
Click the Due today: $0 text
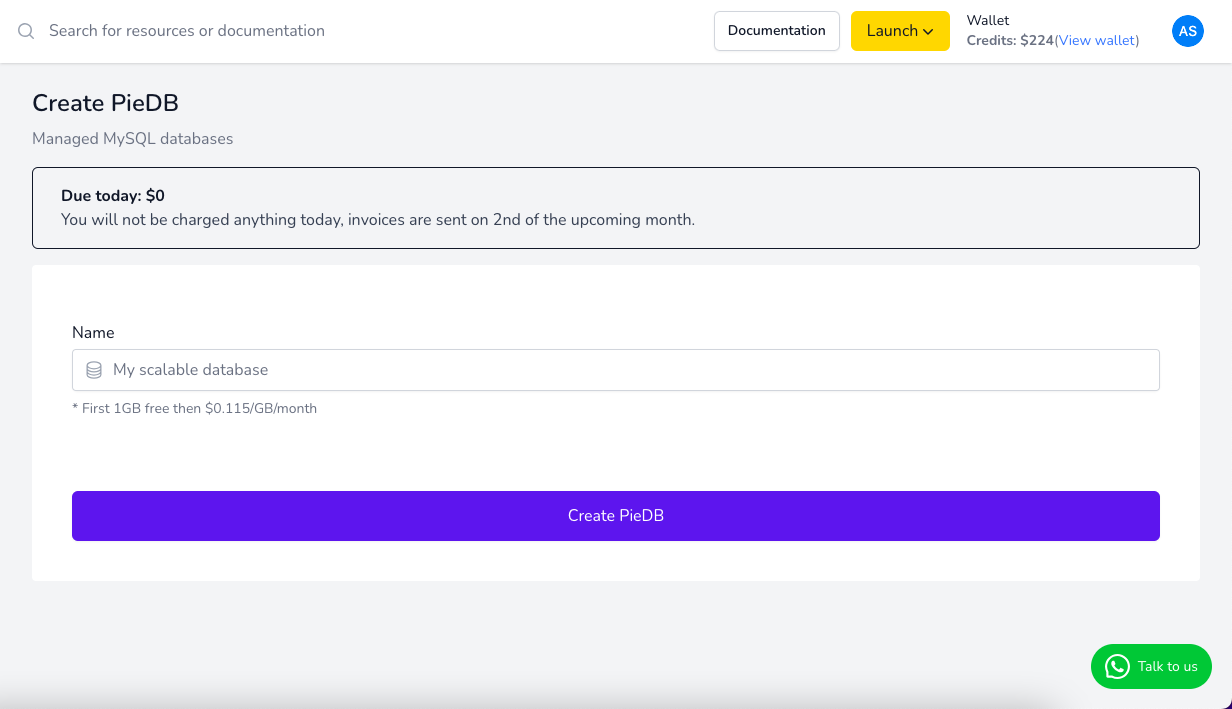coord(113,196)
